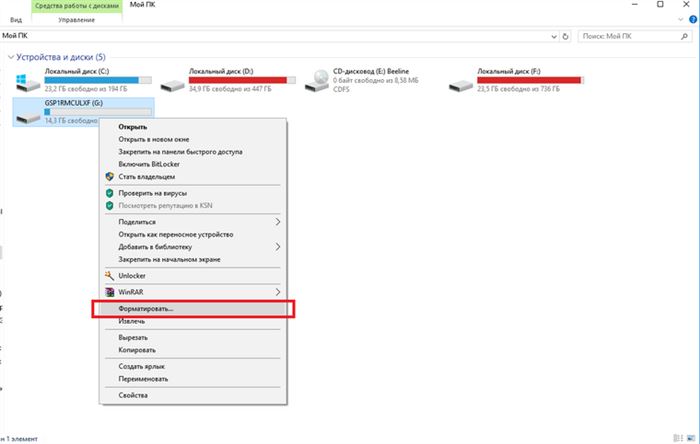Image resolution: width=700 pixels, height=444 pixels.
Task: Select GSP1RMCULXF (G:) drive icon
Action: (x=28, y=116)
